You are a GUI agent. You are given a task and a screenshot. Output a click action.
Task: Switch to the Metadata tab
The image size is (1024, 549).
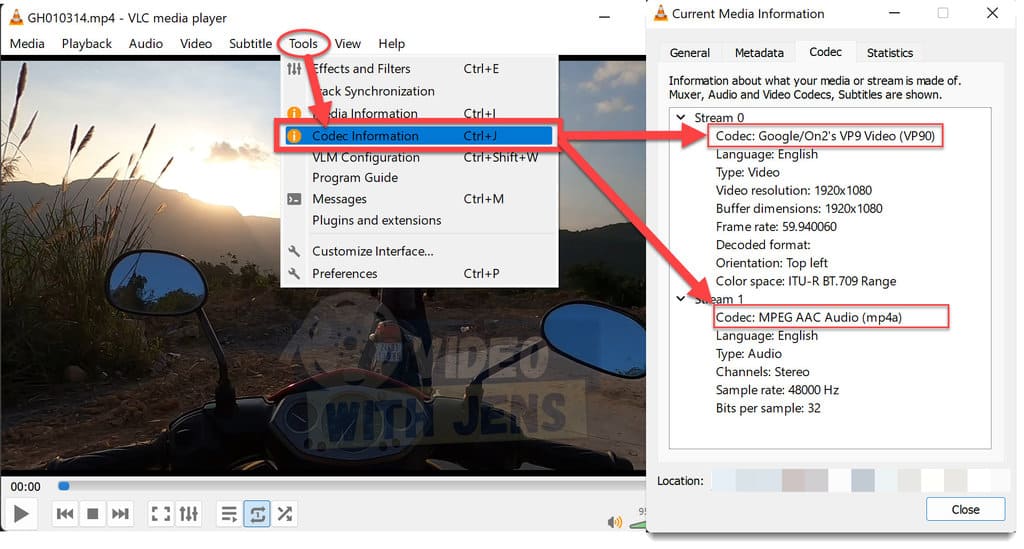[x=759, y=53]
